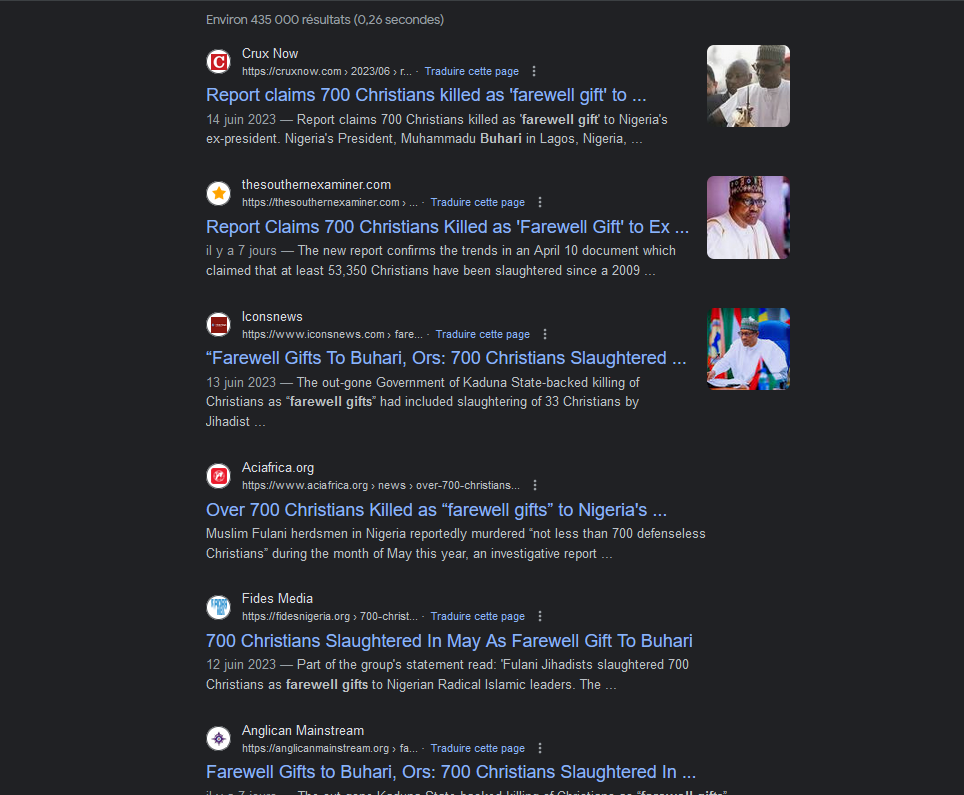Open thesouthernexaminer Buhari portrait thumbnail
Screen dimensions: 964x795
(x=748, y=218)
